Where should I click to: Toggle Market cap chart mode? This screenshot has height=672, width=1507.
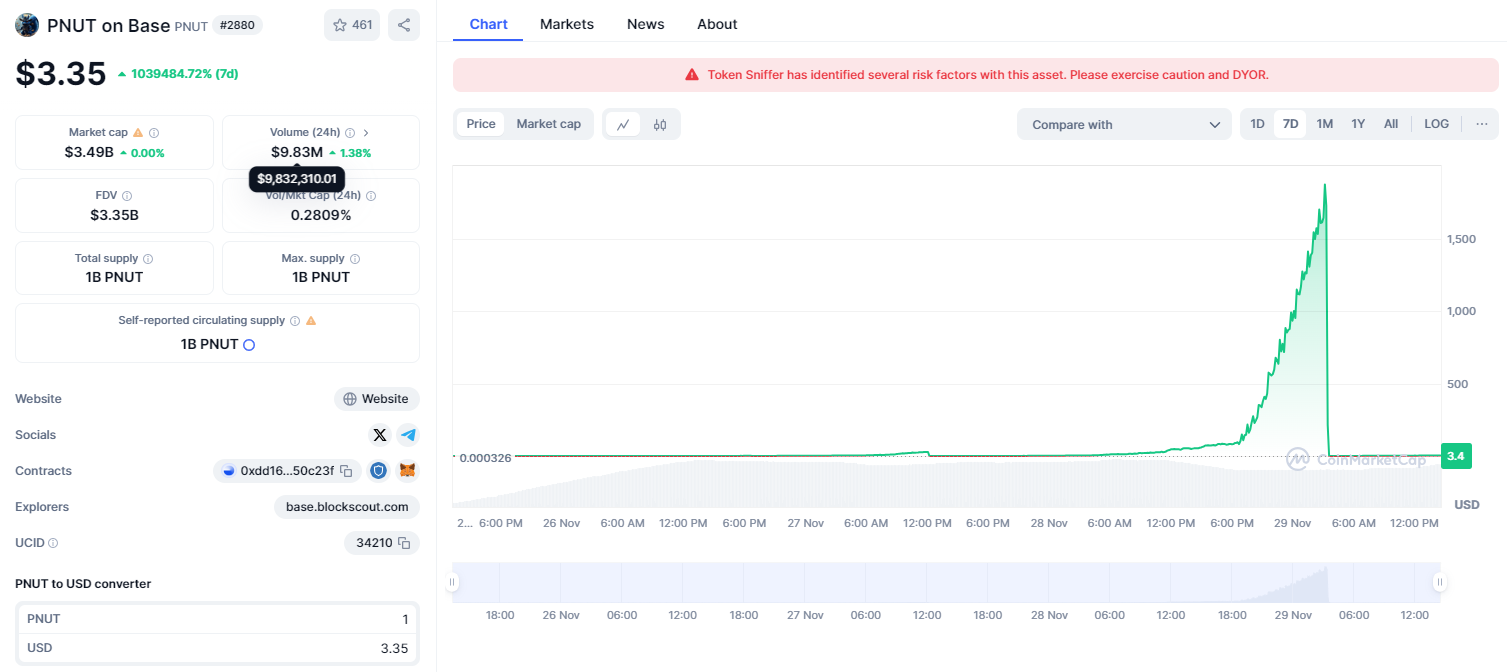pos(548,124)
